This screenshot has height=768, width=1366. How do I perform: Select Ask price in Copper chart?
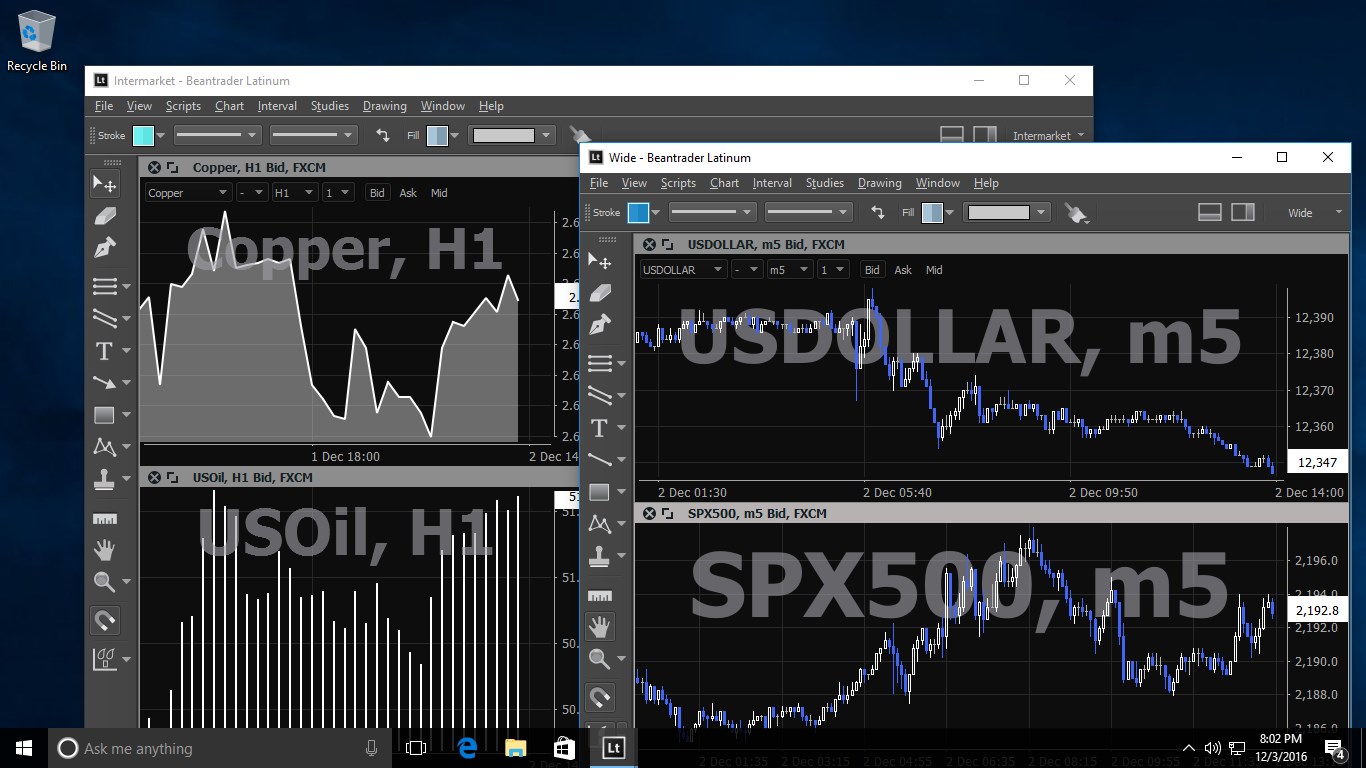(408, 193)
